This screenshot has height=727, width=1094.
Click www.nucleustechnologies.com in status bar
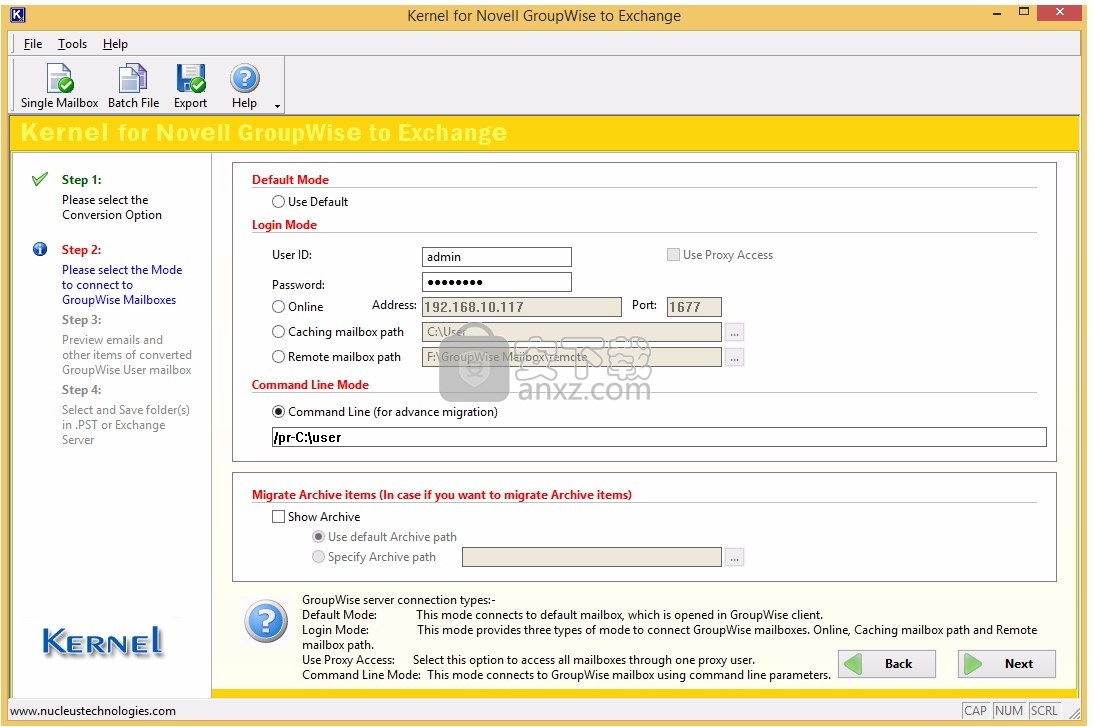tap(93, 711)
